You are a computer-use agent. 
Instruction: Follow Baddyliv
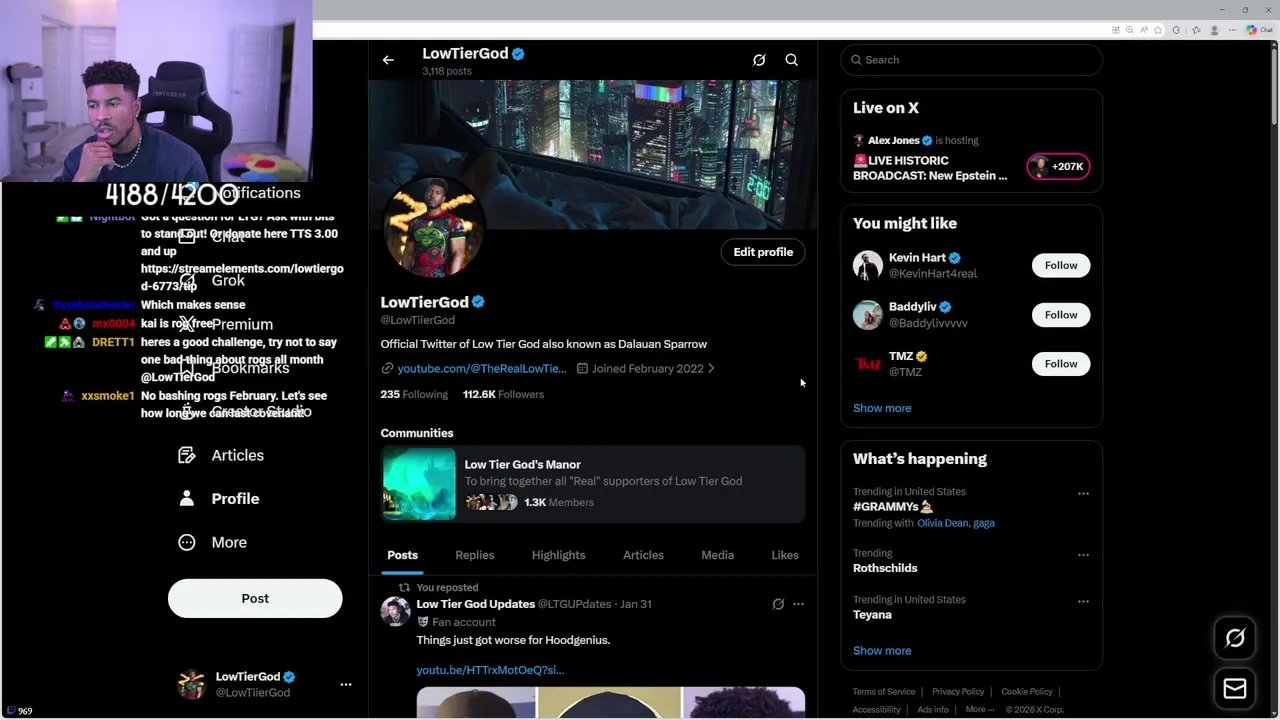pyautogui.click(x=1061, y=315)
